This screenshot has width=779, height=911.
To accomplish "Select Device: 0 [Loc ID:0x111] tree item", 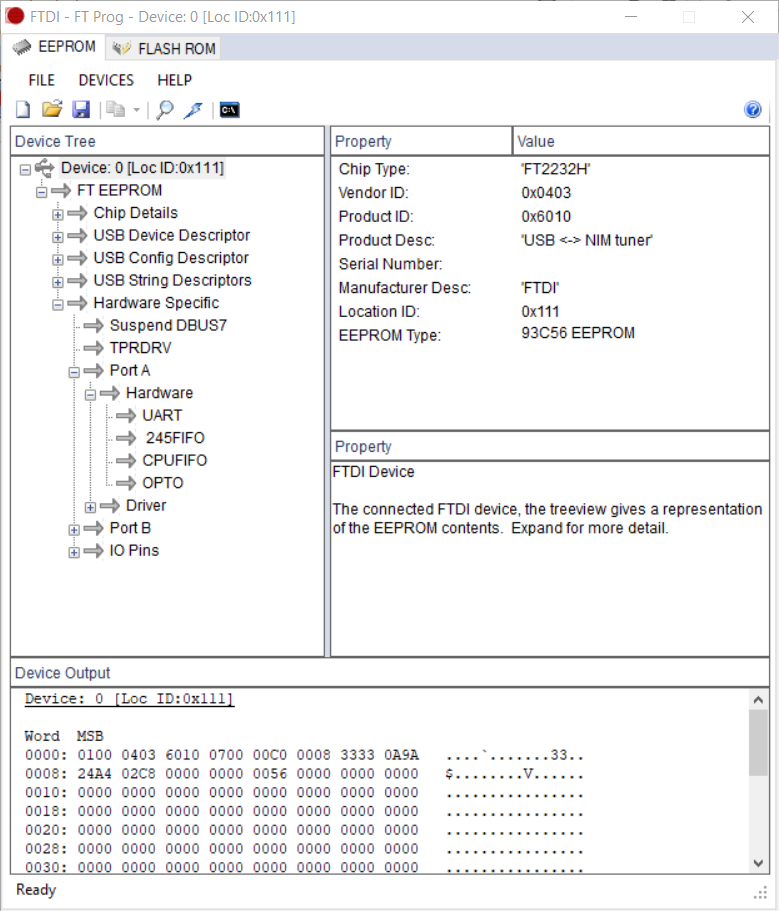I will [142, 168].
